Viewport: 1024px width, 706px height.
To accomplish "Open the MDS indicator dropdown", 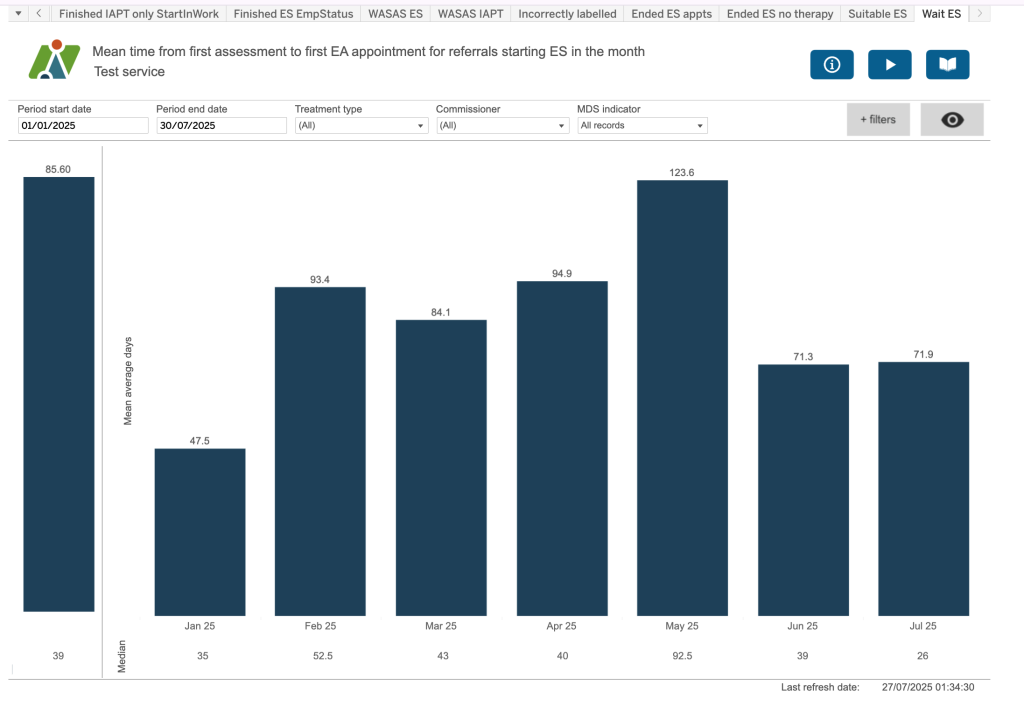I will click(x=642, y=126).
